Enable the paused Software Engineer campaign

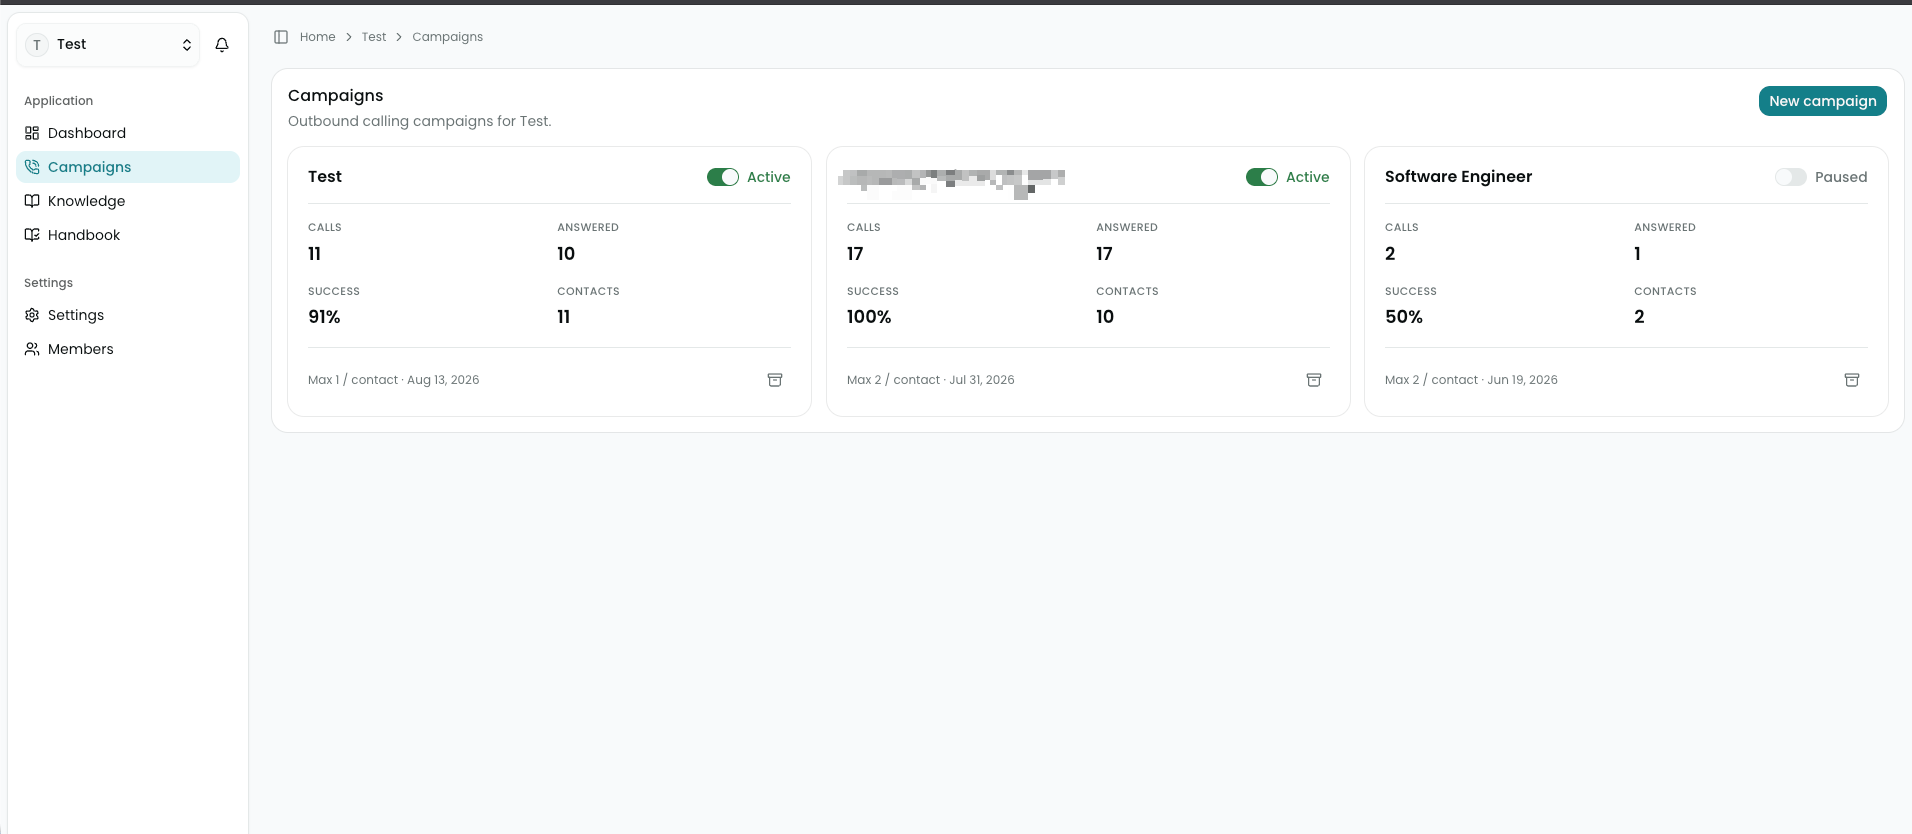pos(1791,177)
